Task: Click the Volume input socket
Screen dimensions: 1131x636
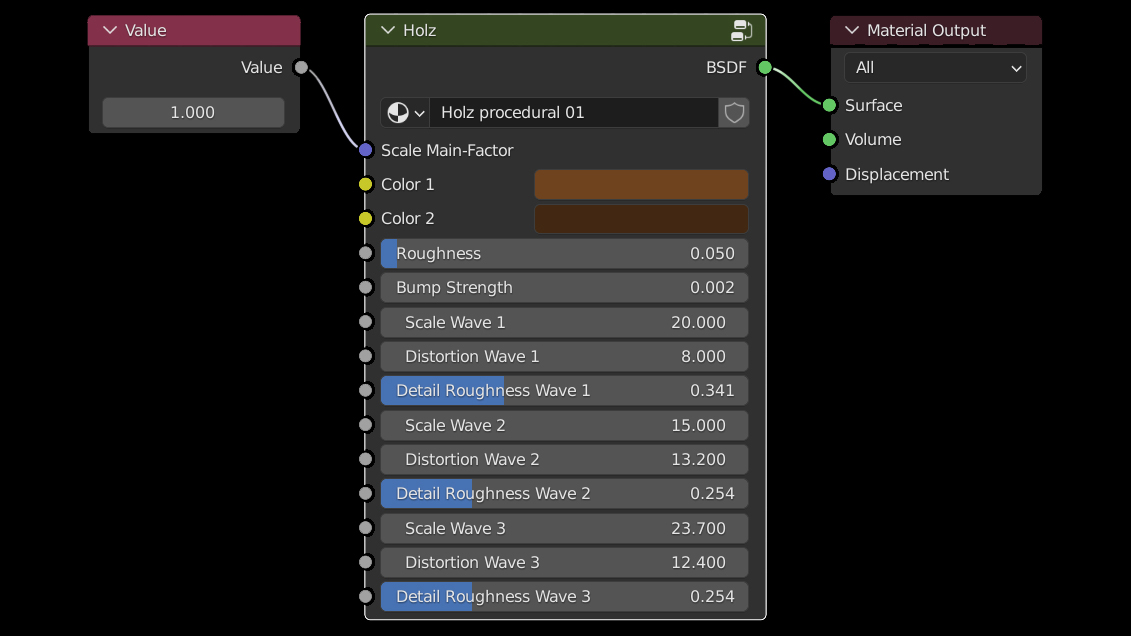Action: (829, 139)
